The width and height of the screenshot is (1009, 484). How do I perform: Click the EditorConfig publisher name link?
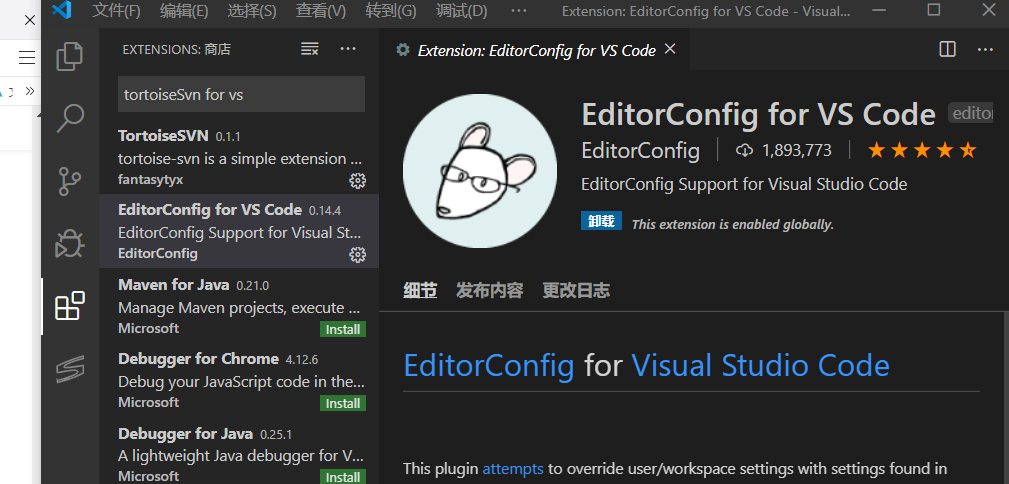pyautogui.click(x=640, y=151)
